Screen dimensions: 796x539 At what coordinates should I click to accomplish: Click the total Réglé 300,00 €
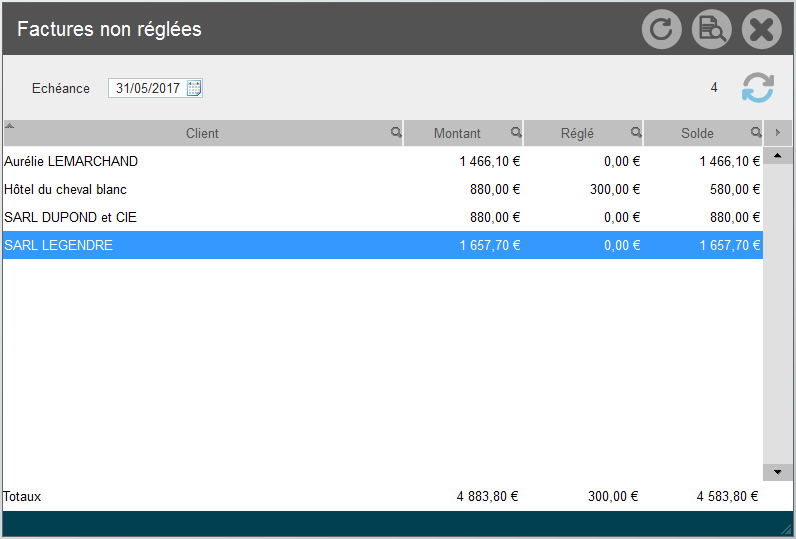(x=613, y=496)
